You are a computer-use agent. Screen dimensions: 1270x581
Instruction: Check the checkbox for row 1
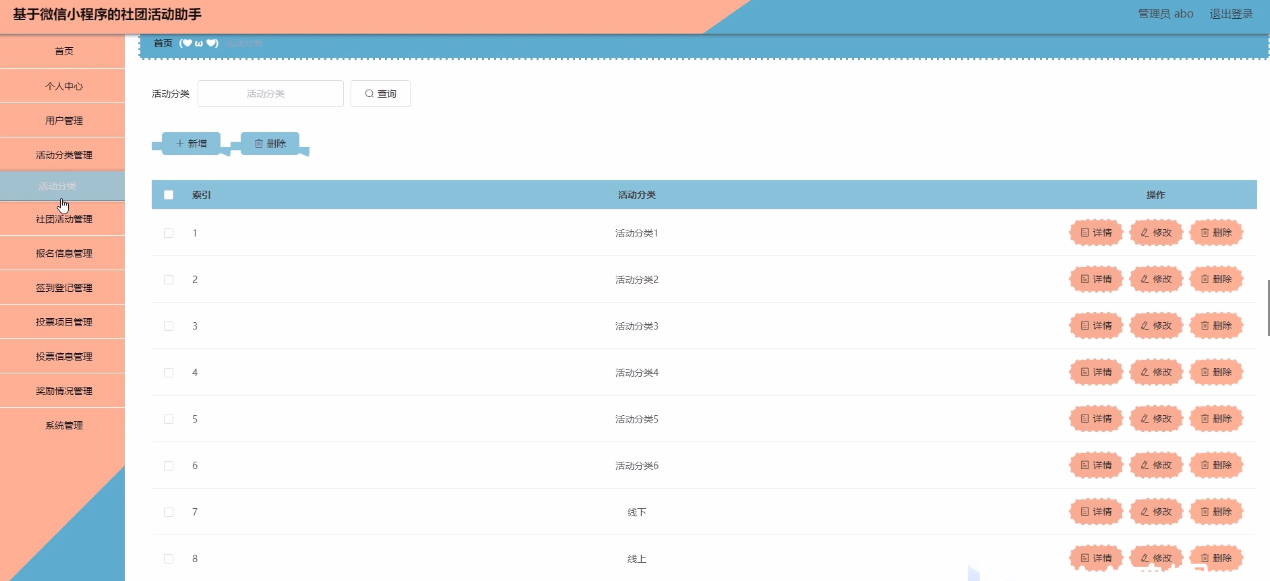click(x=169, y=233)
